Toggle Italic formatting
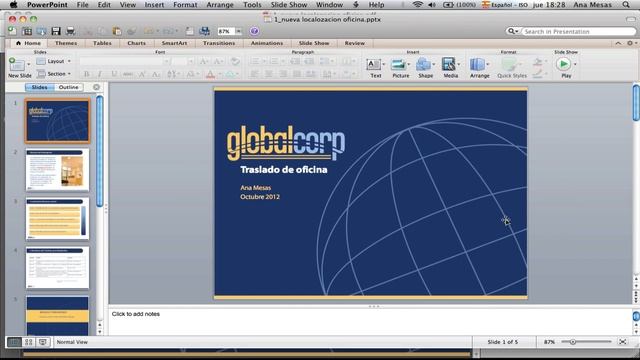This screenshot has width=640, height=360. pyautogui.click(x=100, y=74)
